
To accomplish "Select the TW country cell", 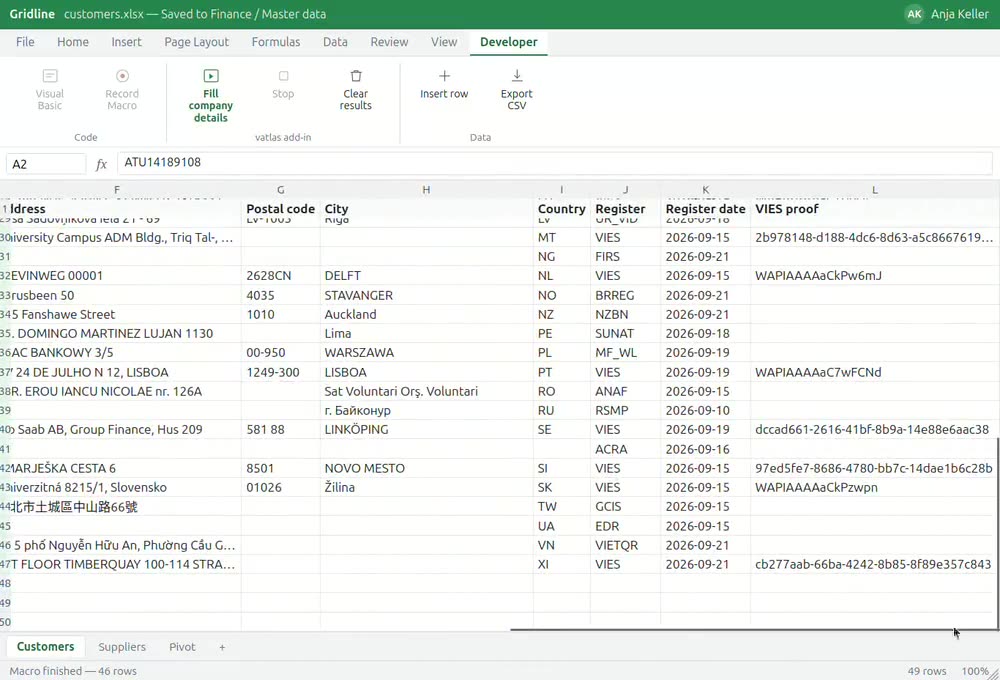I will (x=561, y=506).
